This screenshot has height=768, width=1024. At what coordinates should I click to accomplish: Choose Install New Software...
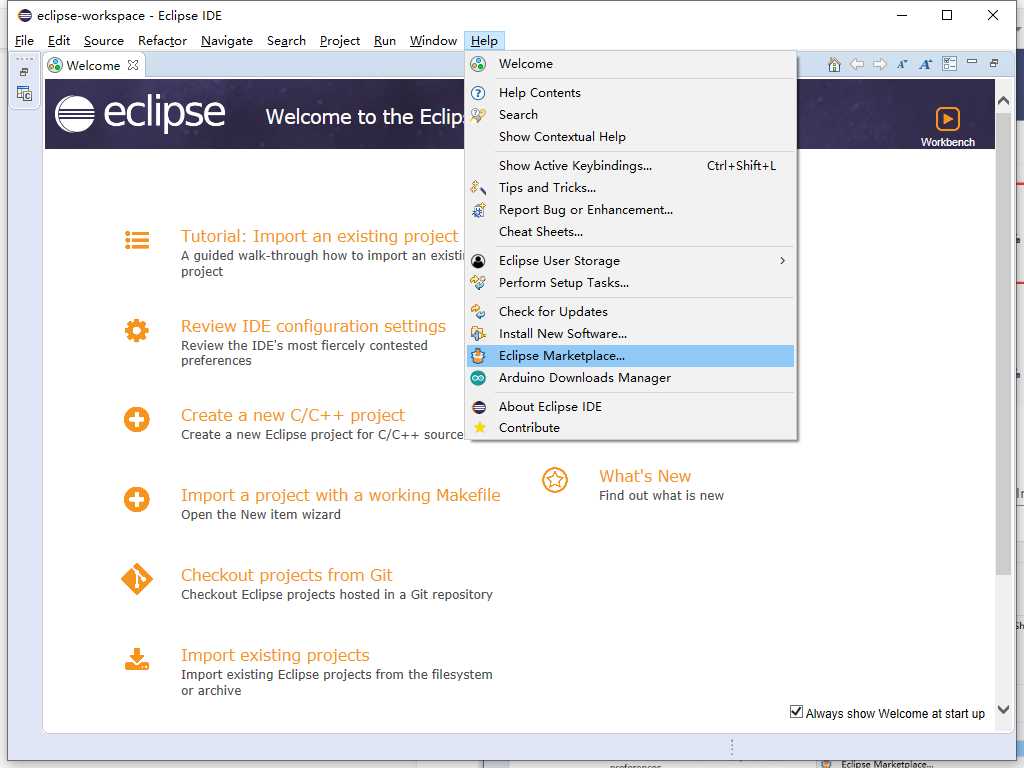[x=631, y=334]
